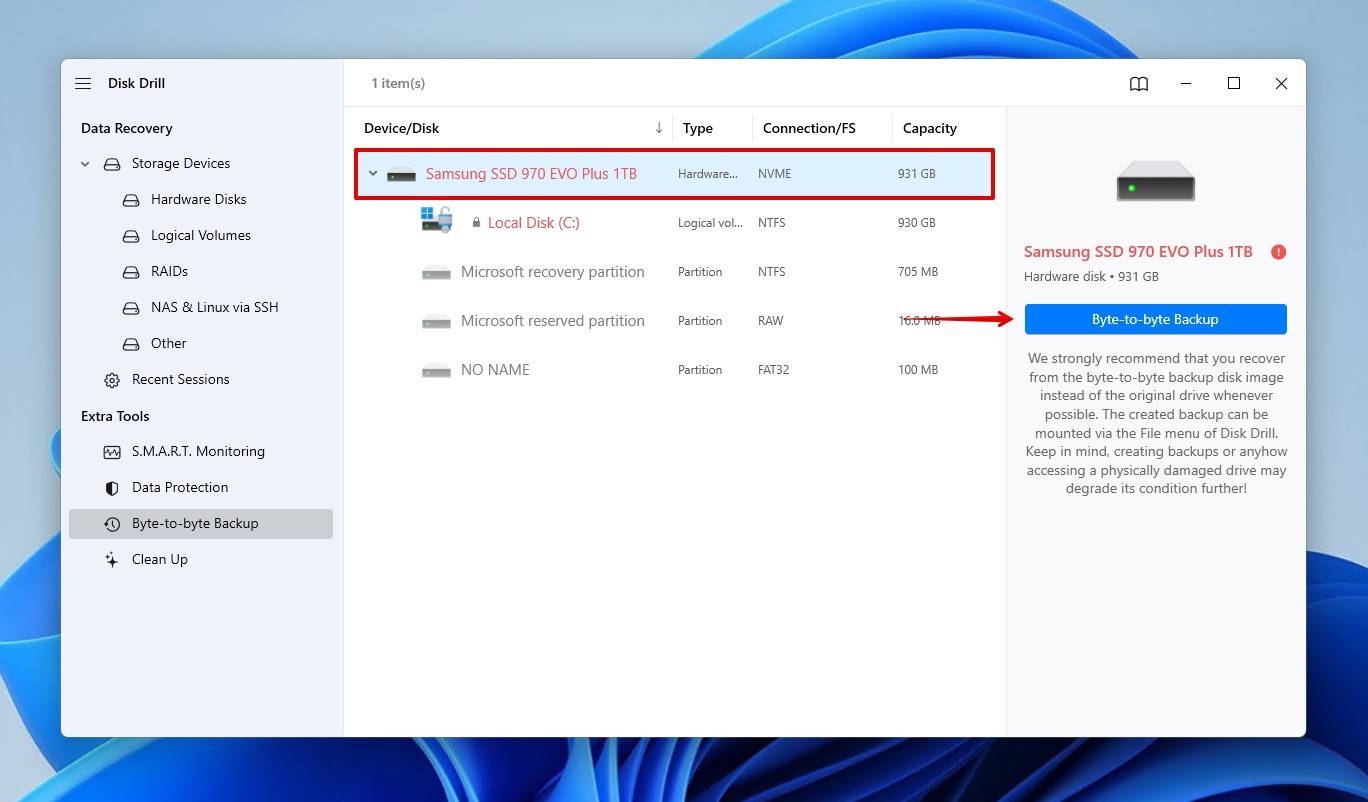Open the hamburger menu next to Disk Drill
Image resolution: width=1368 pixels, height=802 pixels.
pyautogui.click(x=83, y=84)
